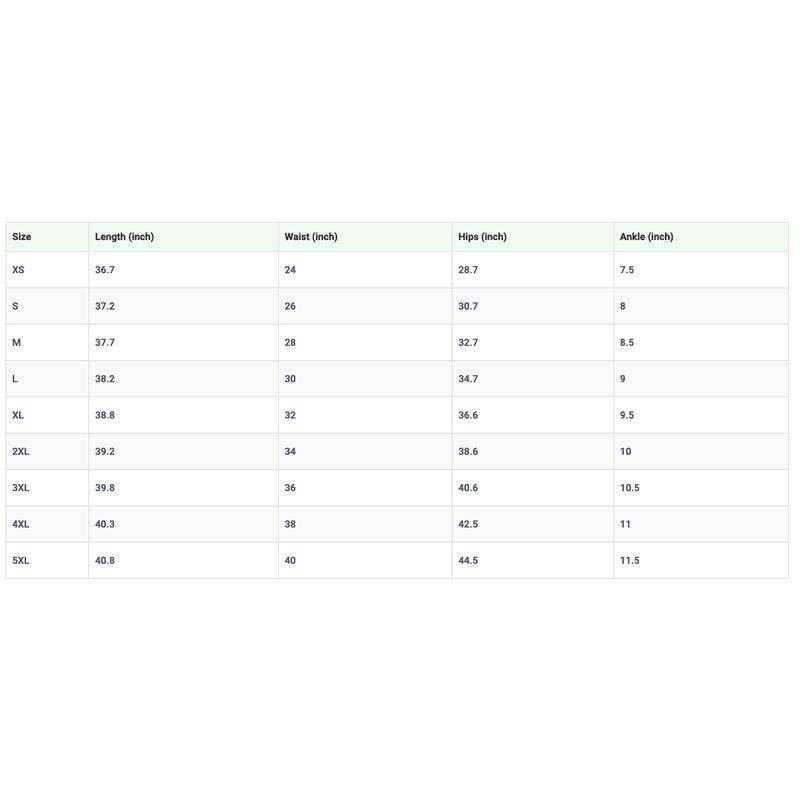Screen dimensions: 800x800
Task: Click the Hips (inch) column header
Action: coord(482,237)
